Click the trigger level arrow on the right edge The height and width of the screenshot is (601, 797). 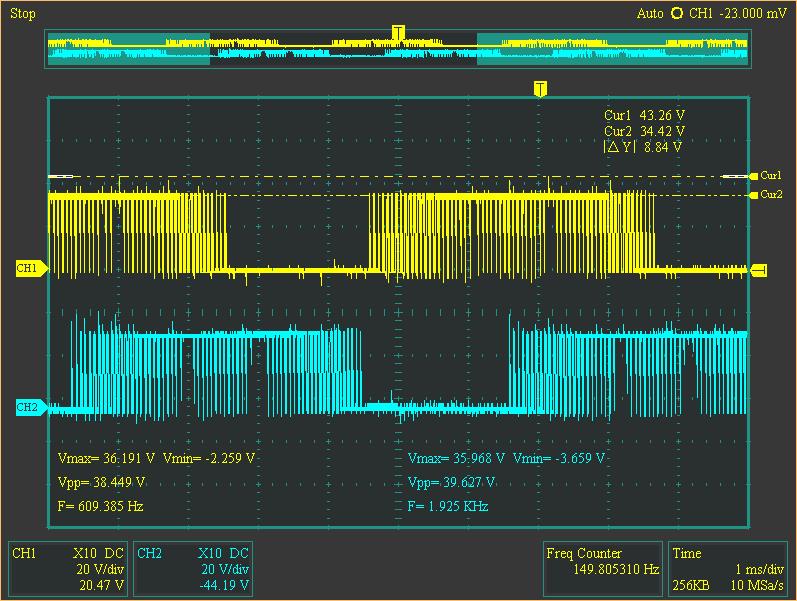pyautogui.click(x=758, y=270)
